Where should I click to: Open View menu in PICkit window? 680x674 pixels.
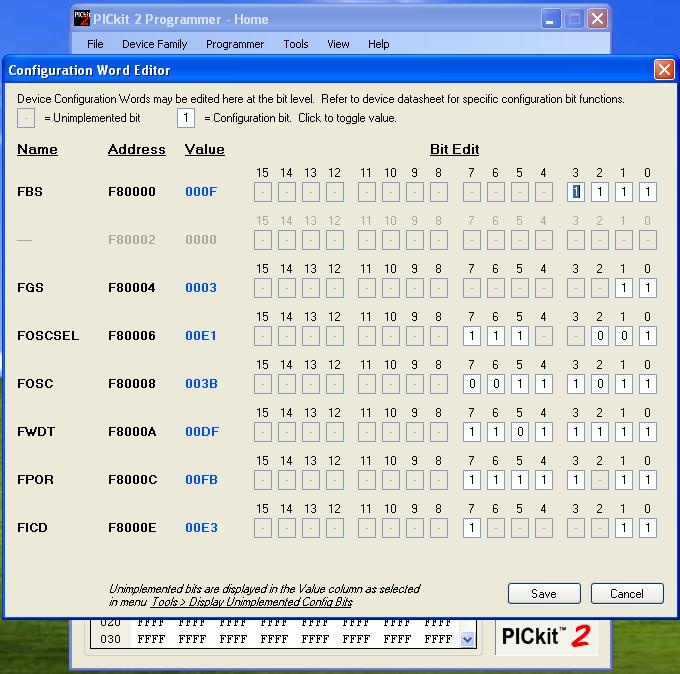click(338, 44)
